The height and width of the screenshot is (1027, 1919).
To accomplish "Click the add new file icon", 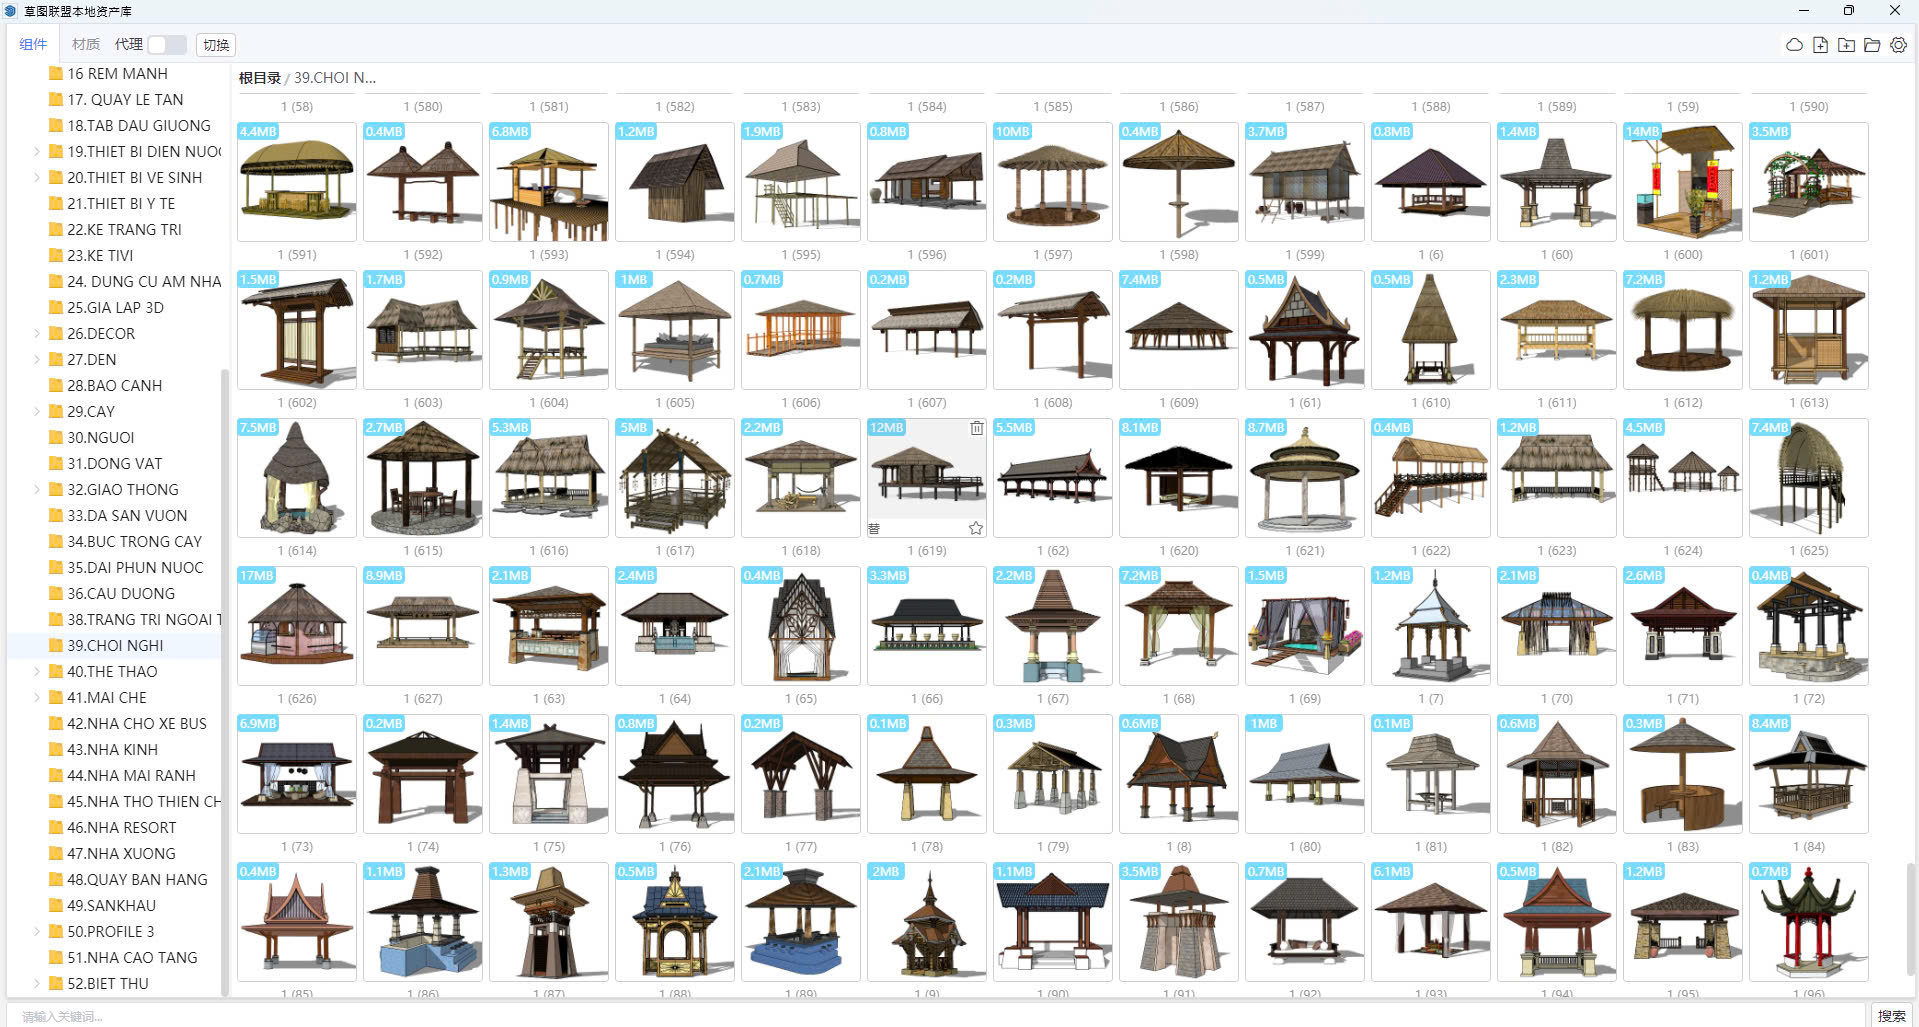I will [1820, 45].
